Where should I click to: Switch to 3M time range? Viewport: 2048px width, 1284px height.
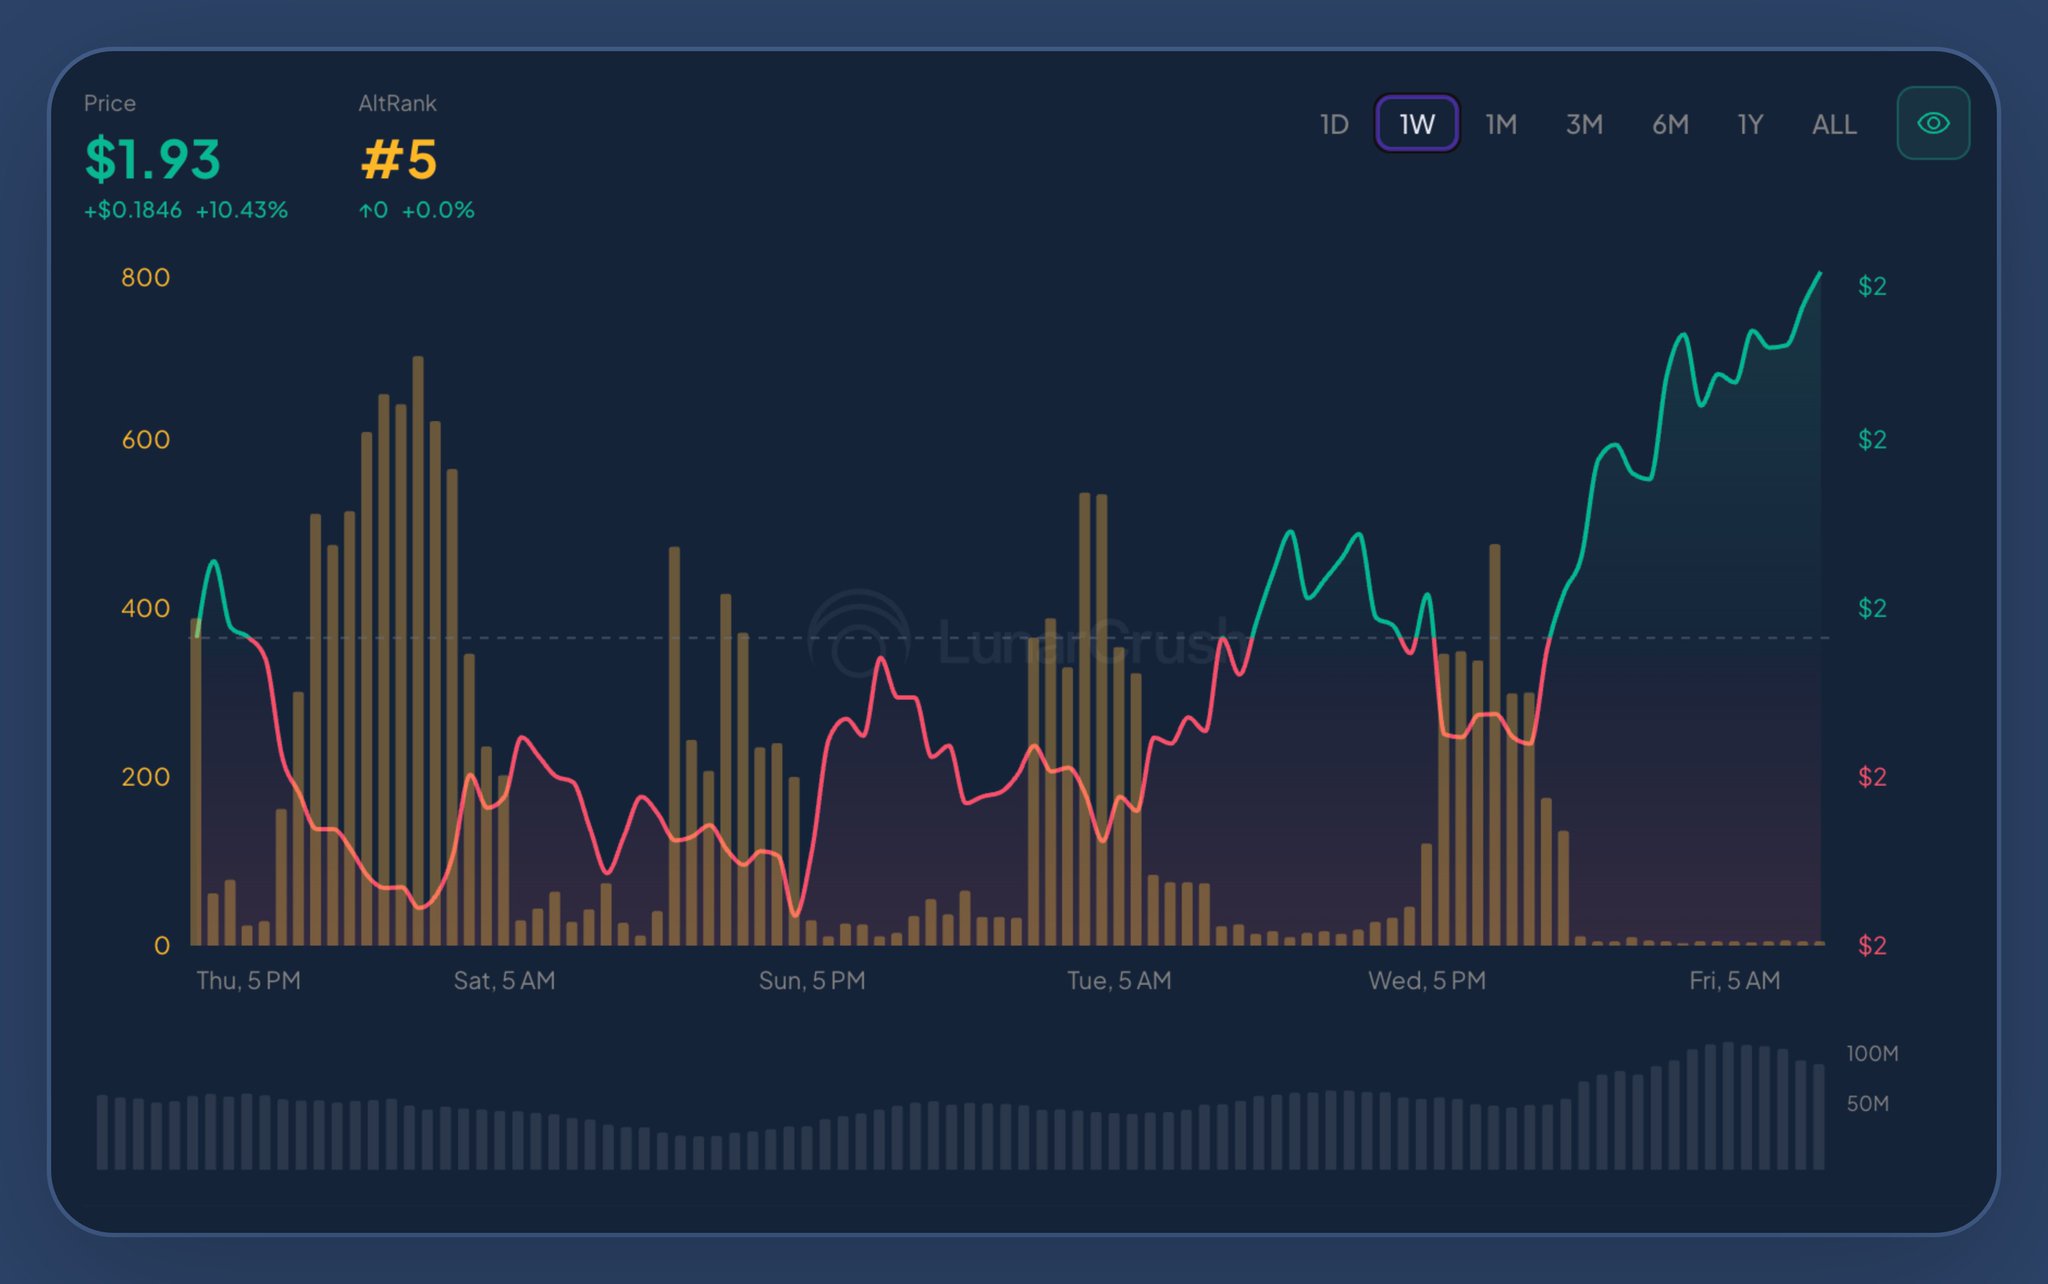pos(1584,124)
